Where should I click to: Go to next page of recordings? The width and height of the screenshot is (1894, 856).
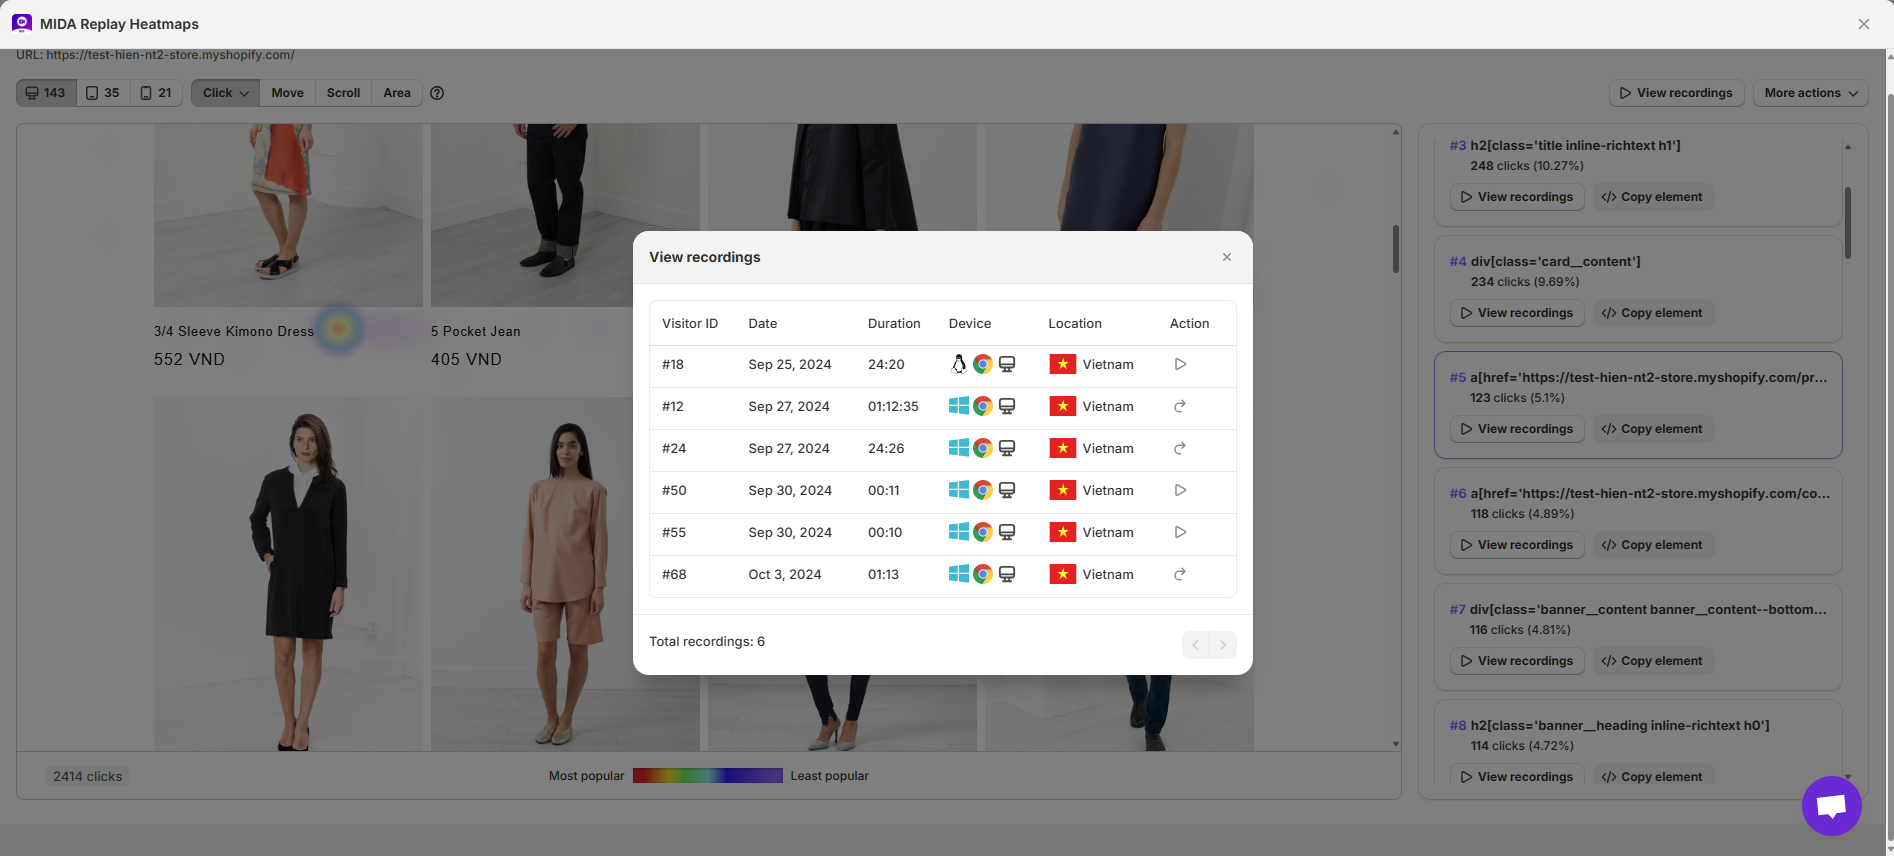1223,645
